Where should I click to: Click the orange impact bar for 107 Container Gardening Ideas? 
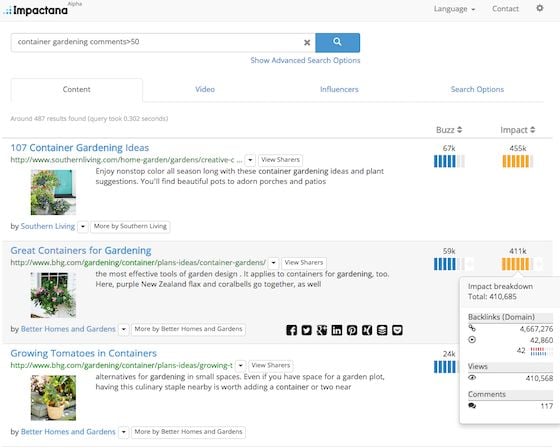pyautogui.click(x=518, y=161)
